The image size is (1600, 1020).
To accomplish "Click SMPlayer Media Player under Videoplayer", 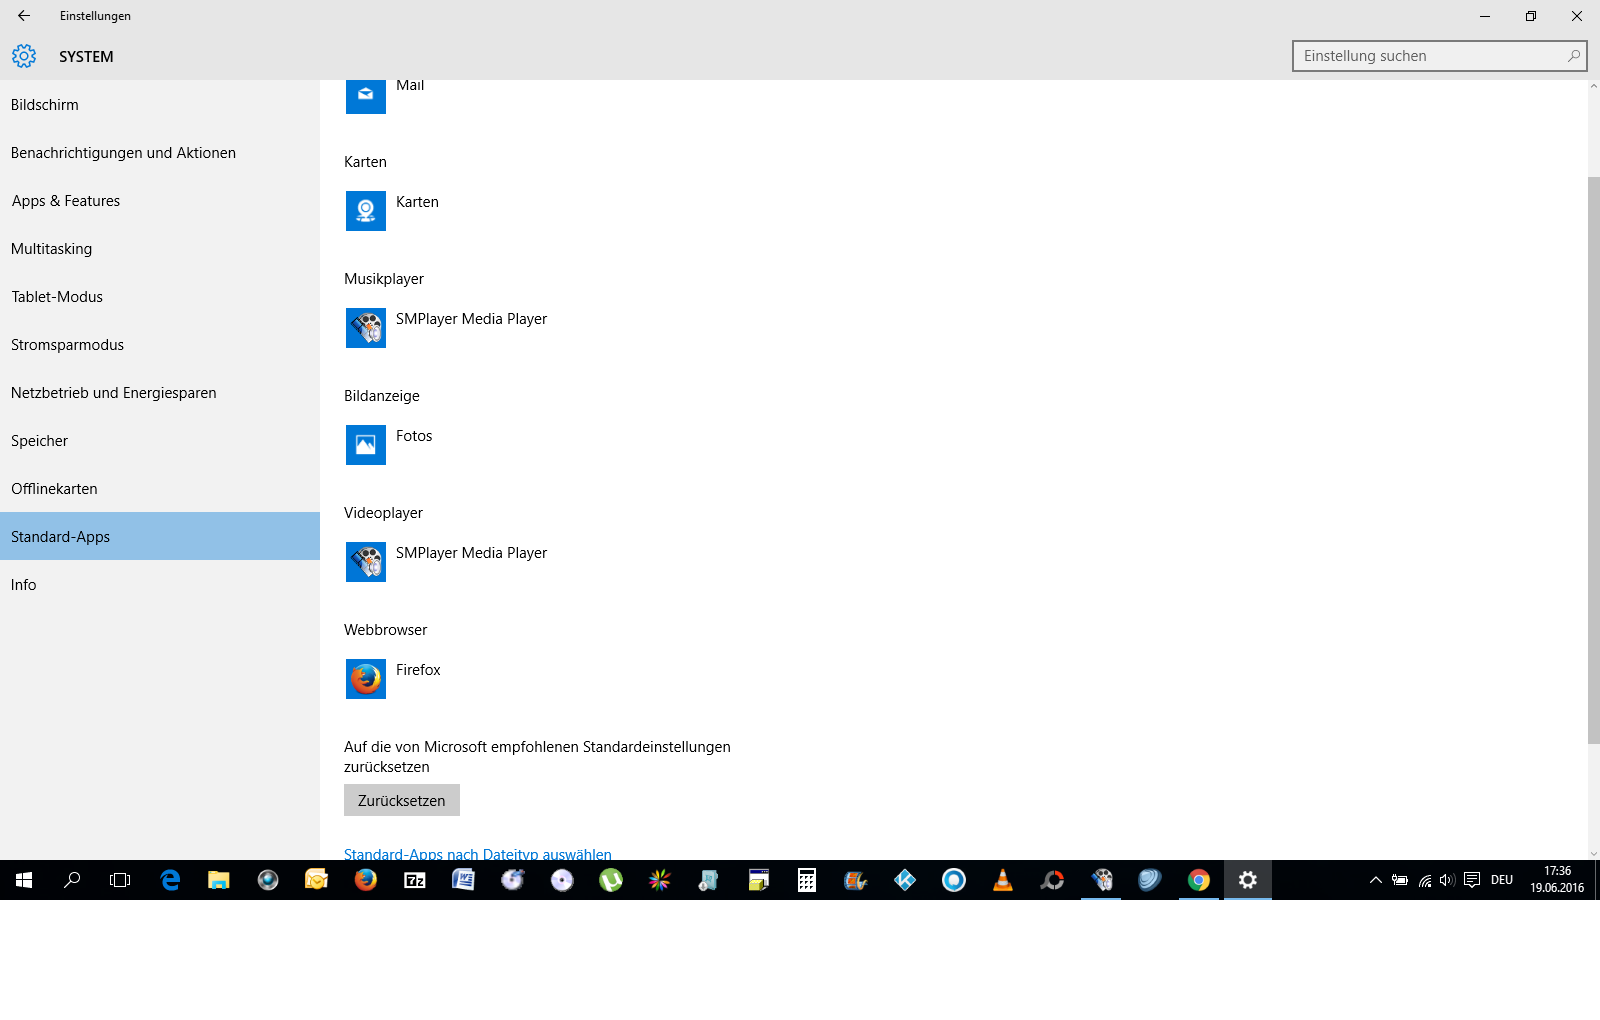I will (x=471, y=553).
